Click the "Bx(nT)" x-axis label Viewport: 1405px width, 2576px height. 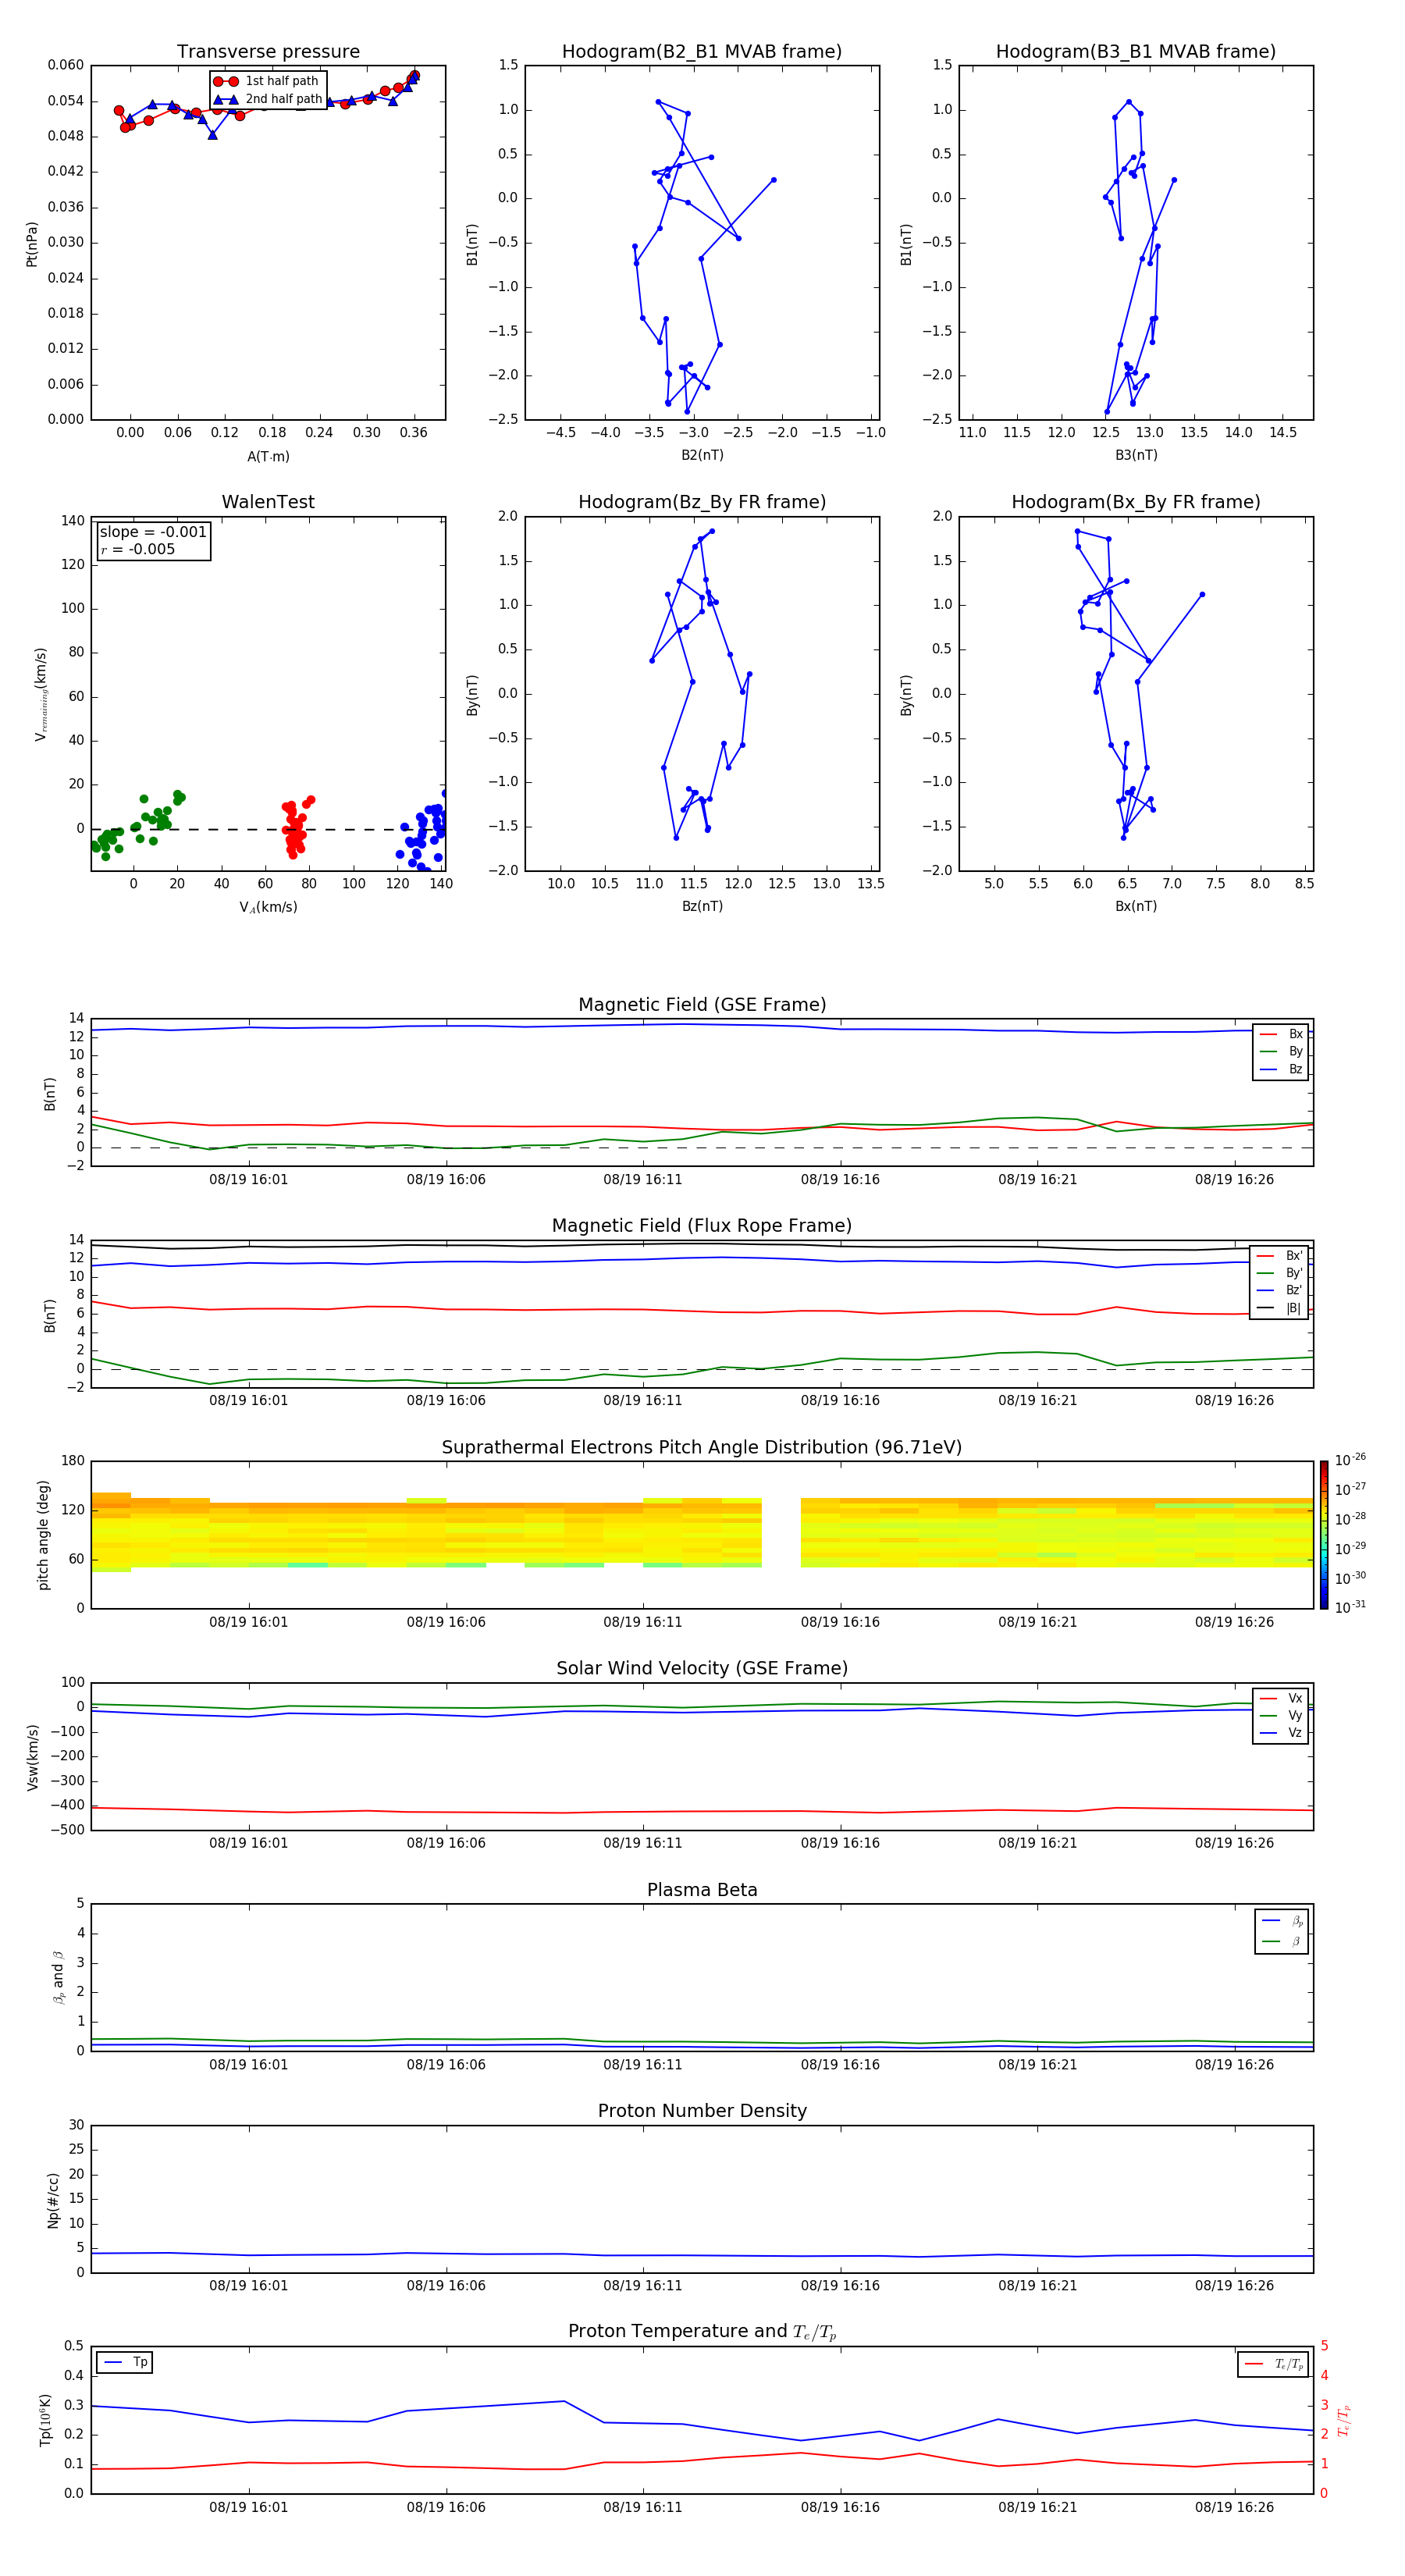coord(1136,906)
